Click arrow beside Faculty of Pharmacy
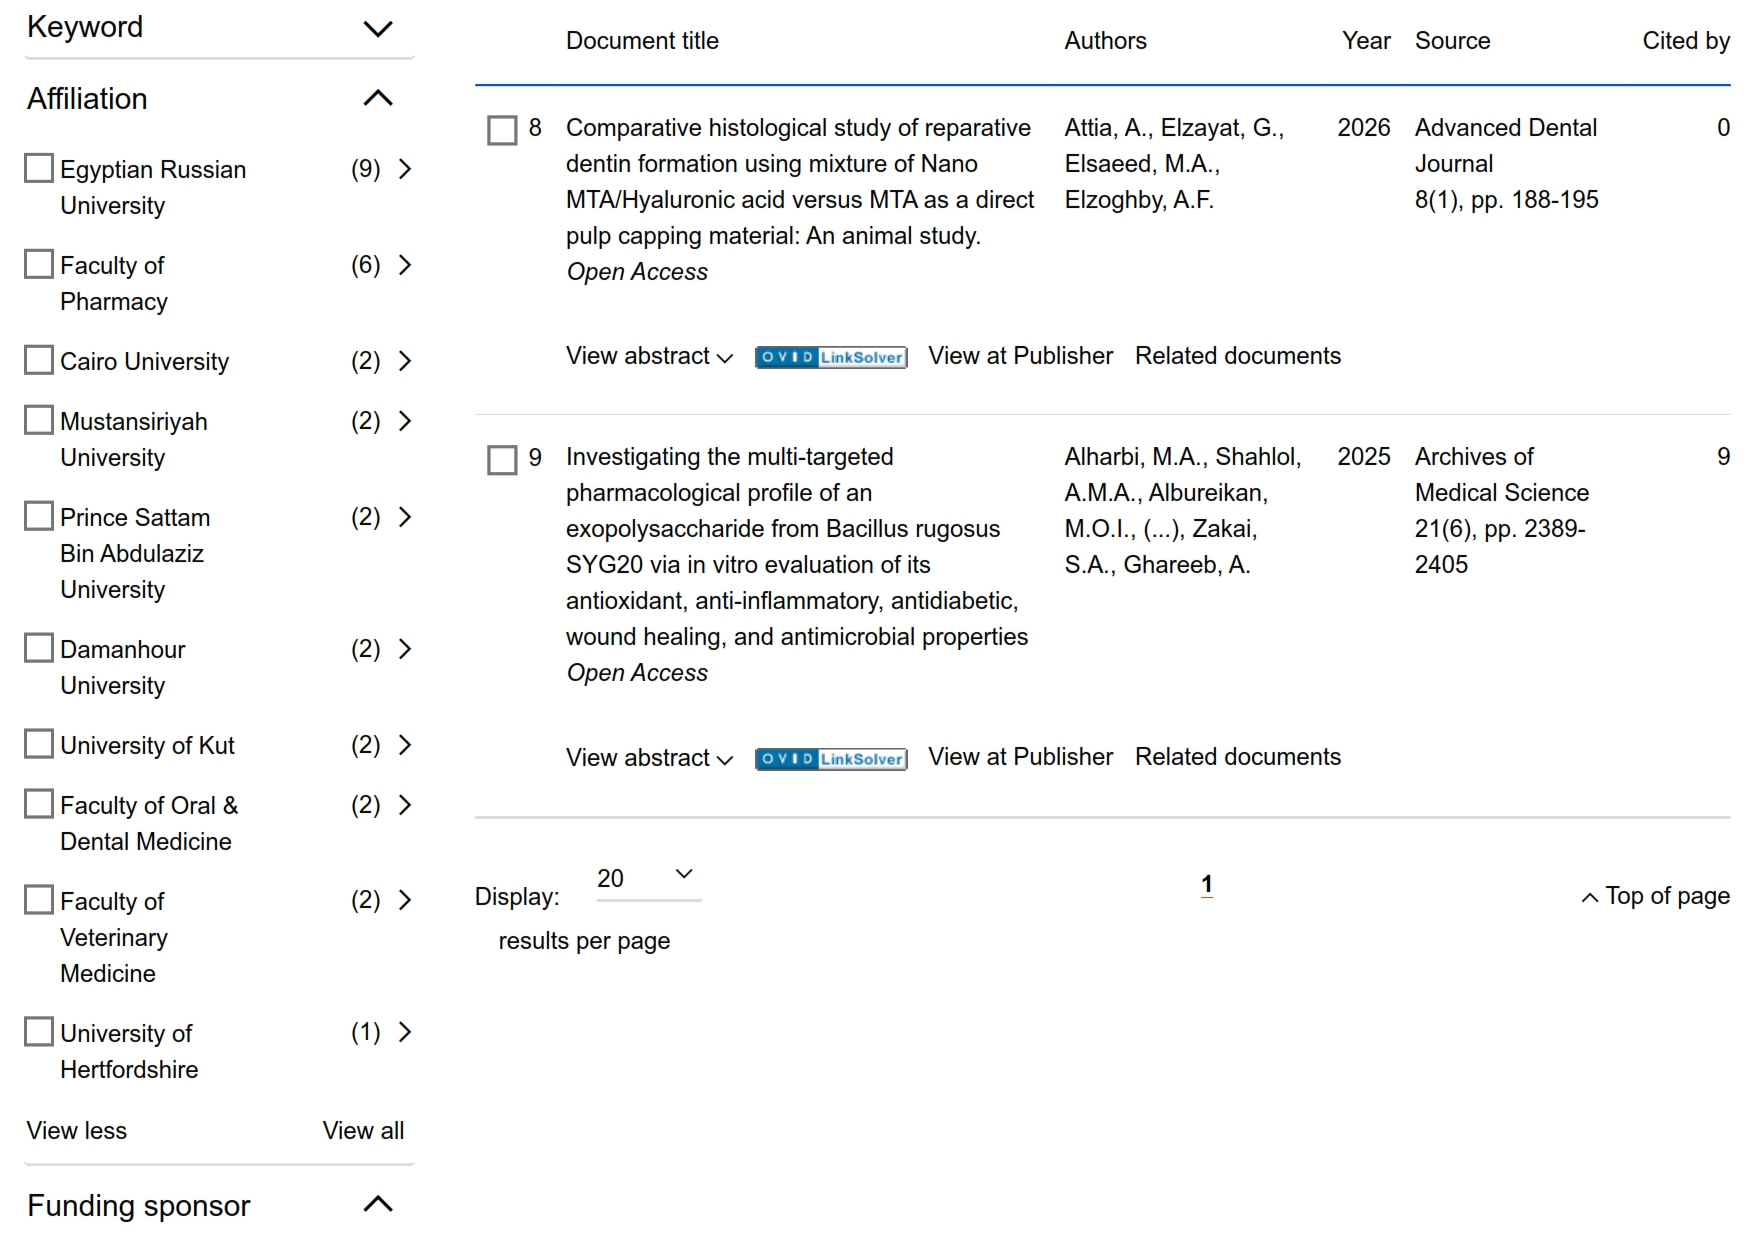This screenshot has height=1239, width=1754. (x=405, y=265)
